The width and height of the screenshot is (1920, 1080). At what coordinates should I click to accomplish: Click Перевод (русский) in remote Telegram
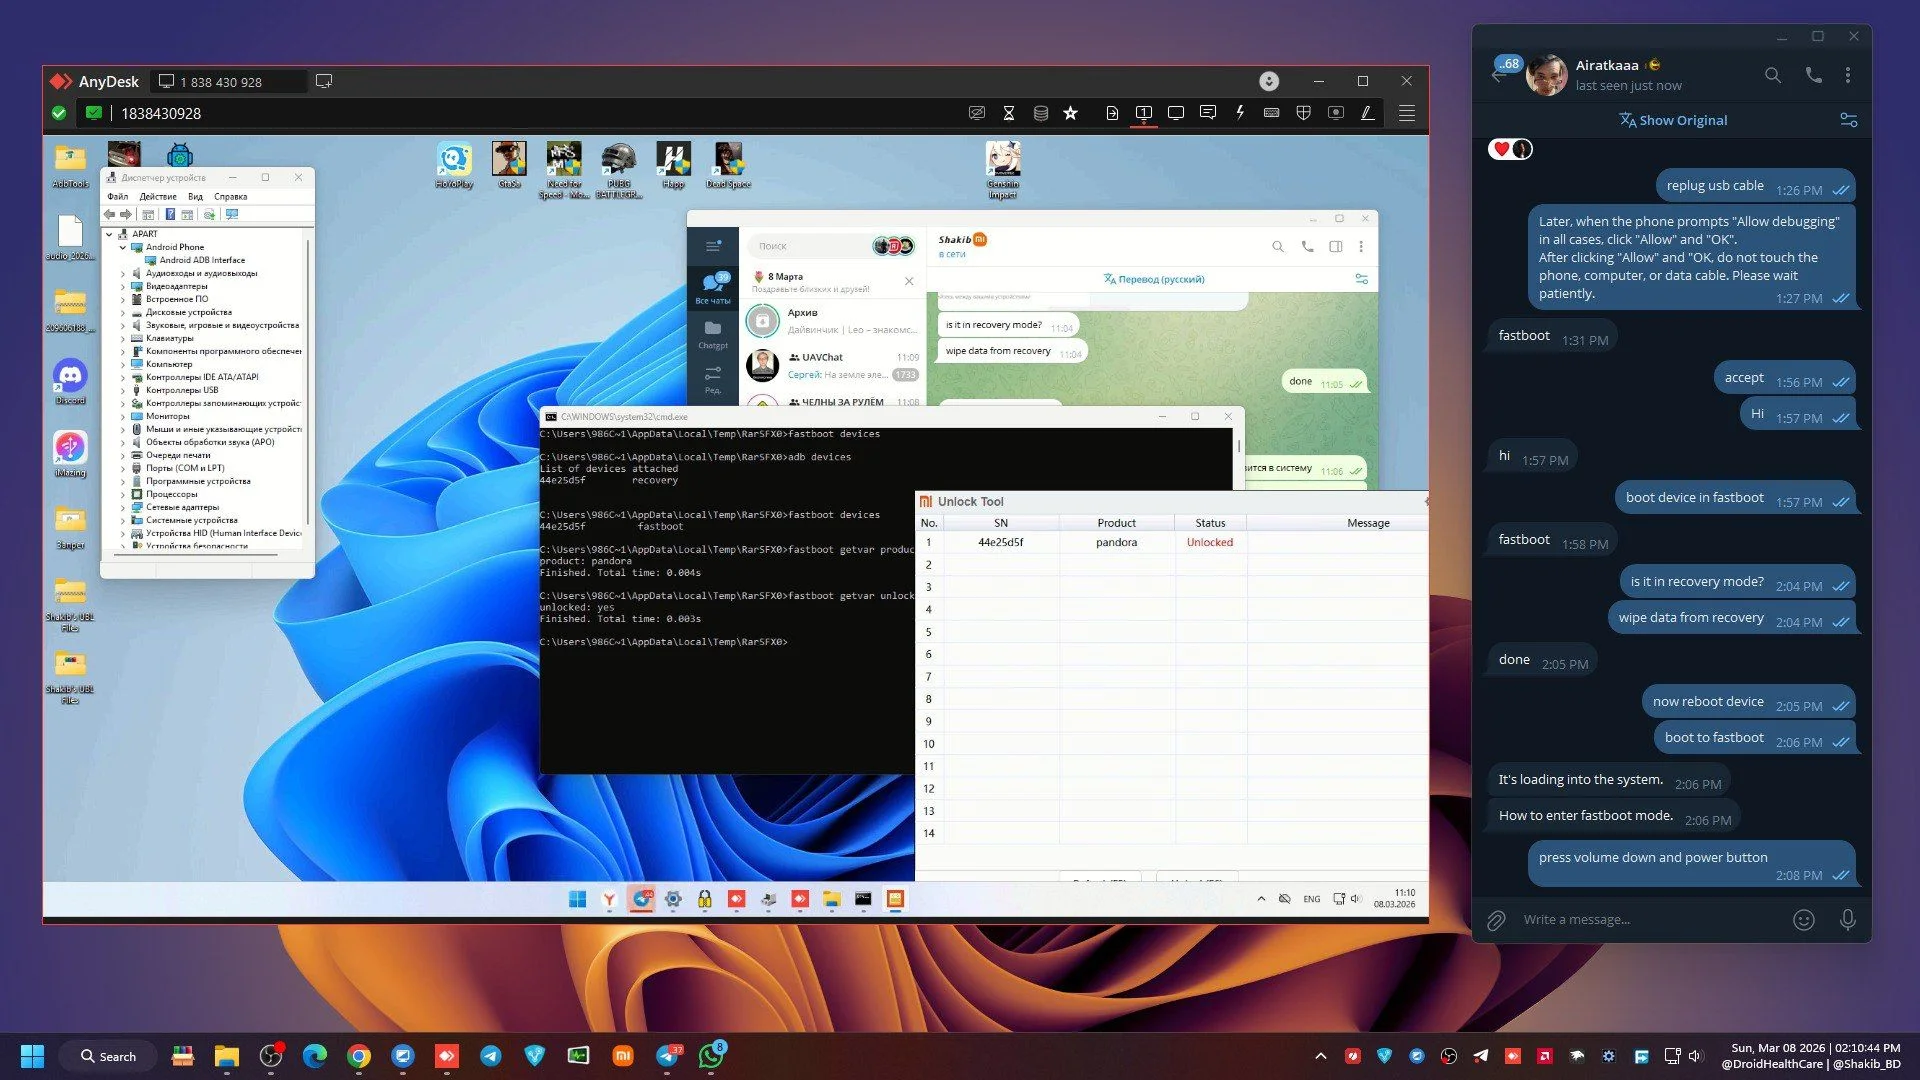1154,279
